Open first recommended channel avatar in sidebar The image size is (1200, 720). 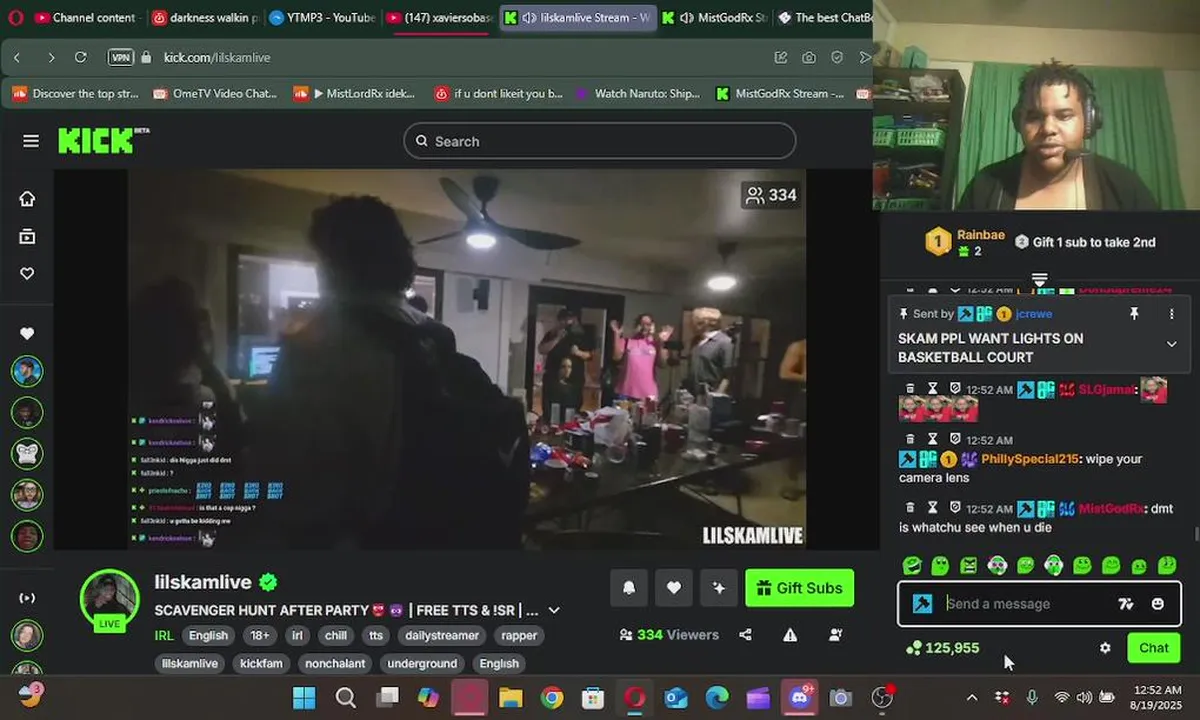27,371
